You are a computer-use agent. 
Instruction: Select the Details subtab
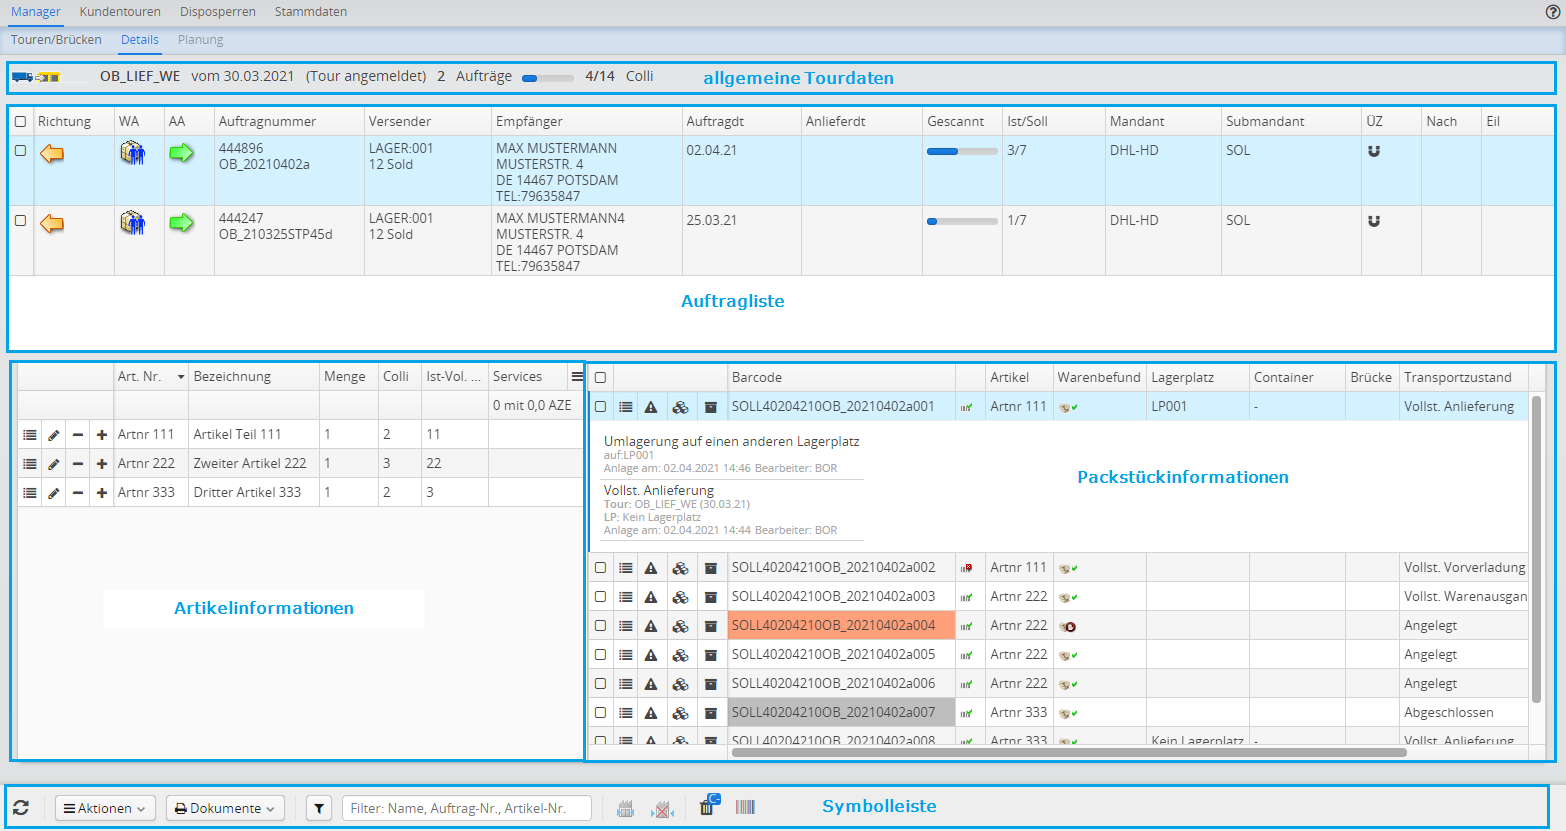(140, 40)
